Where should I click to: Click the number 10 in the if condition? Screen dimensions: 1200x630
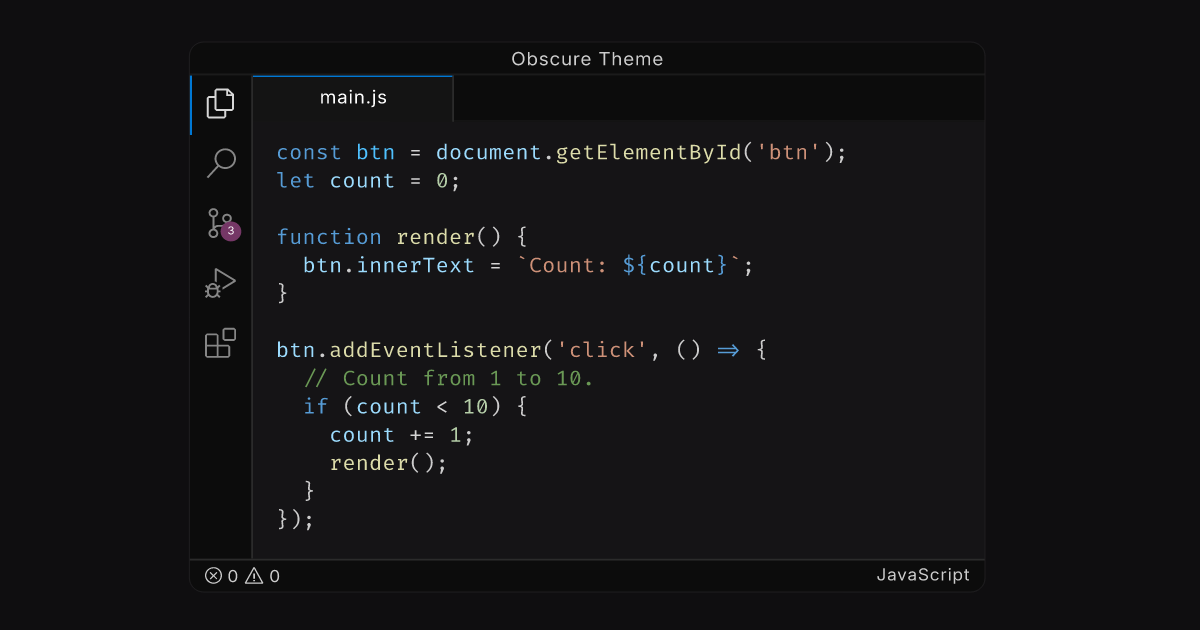tap(475, 406)
